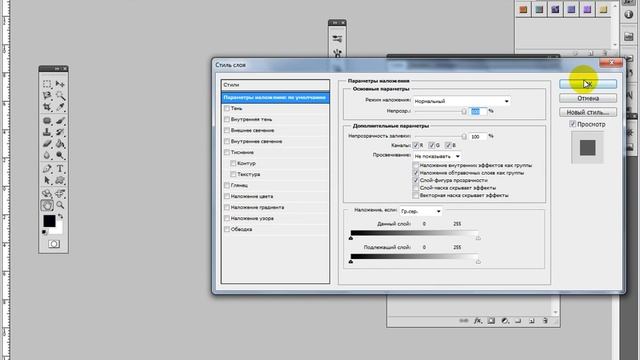
Task: Enable the Обводка checkbox
Action: coord(227,229)
